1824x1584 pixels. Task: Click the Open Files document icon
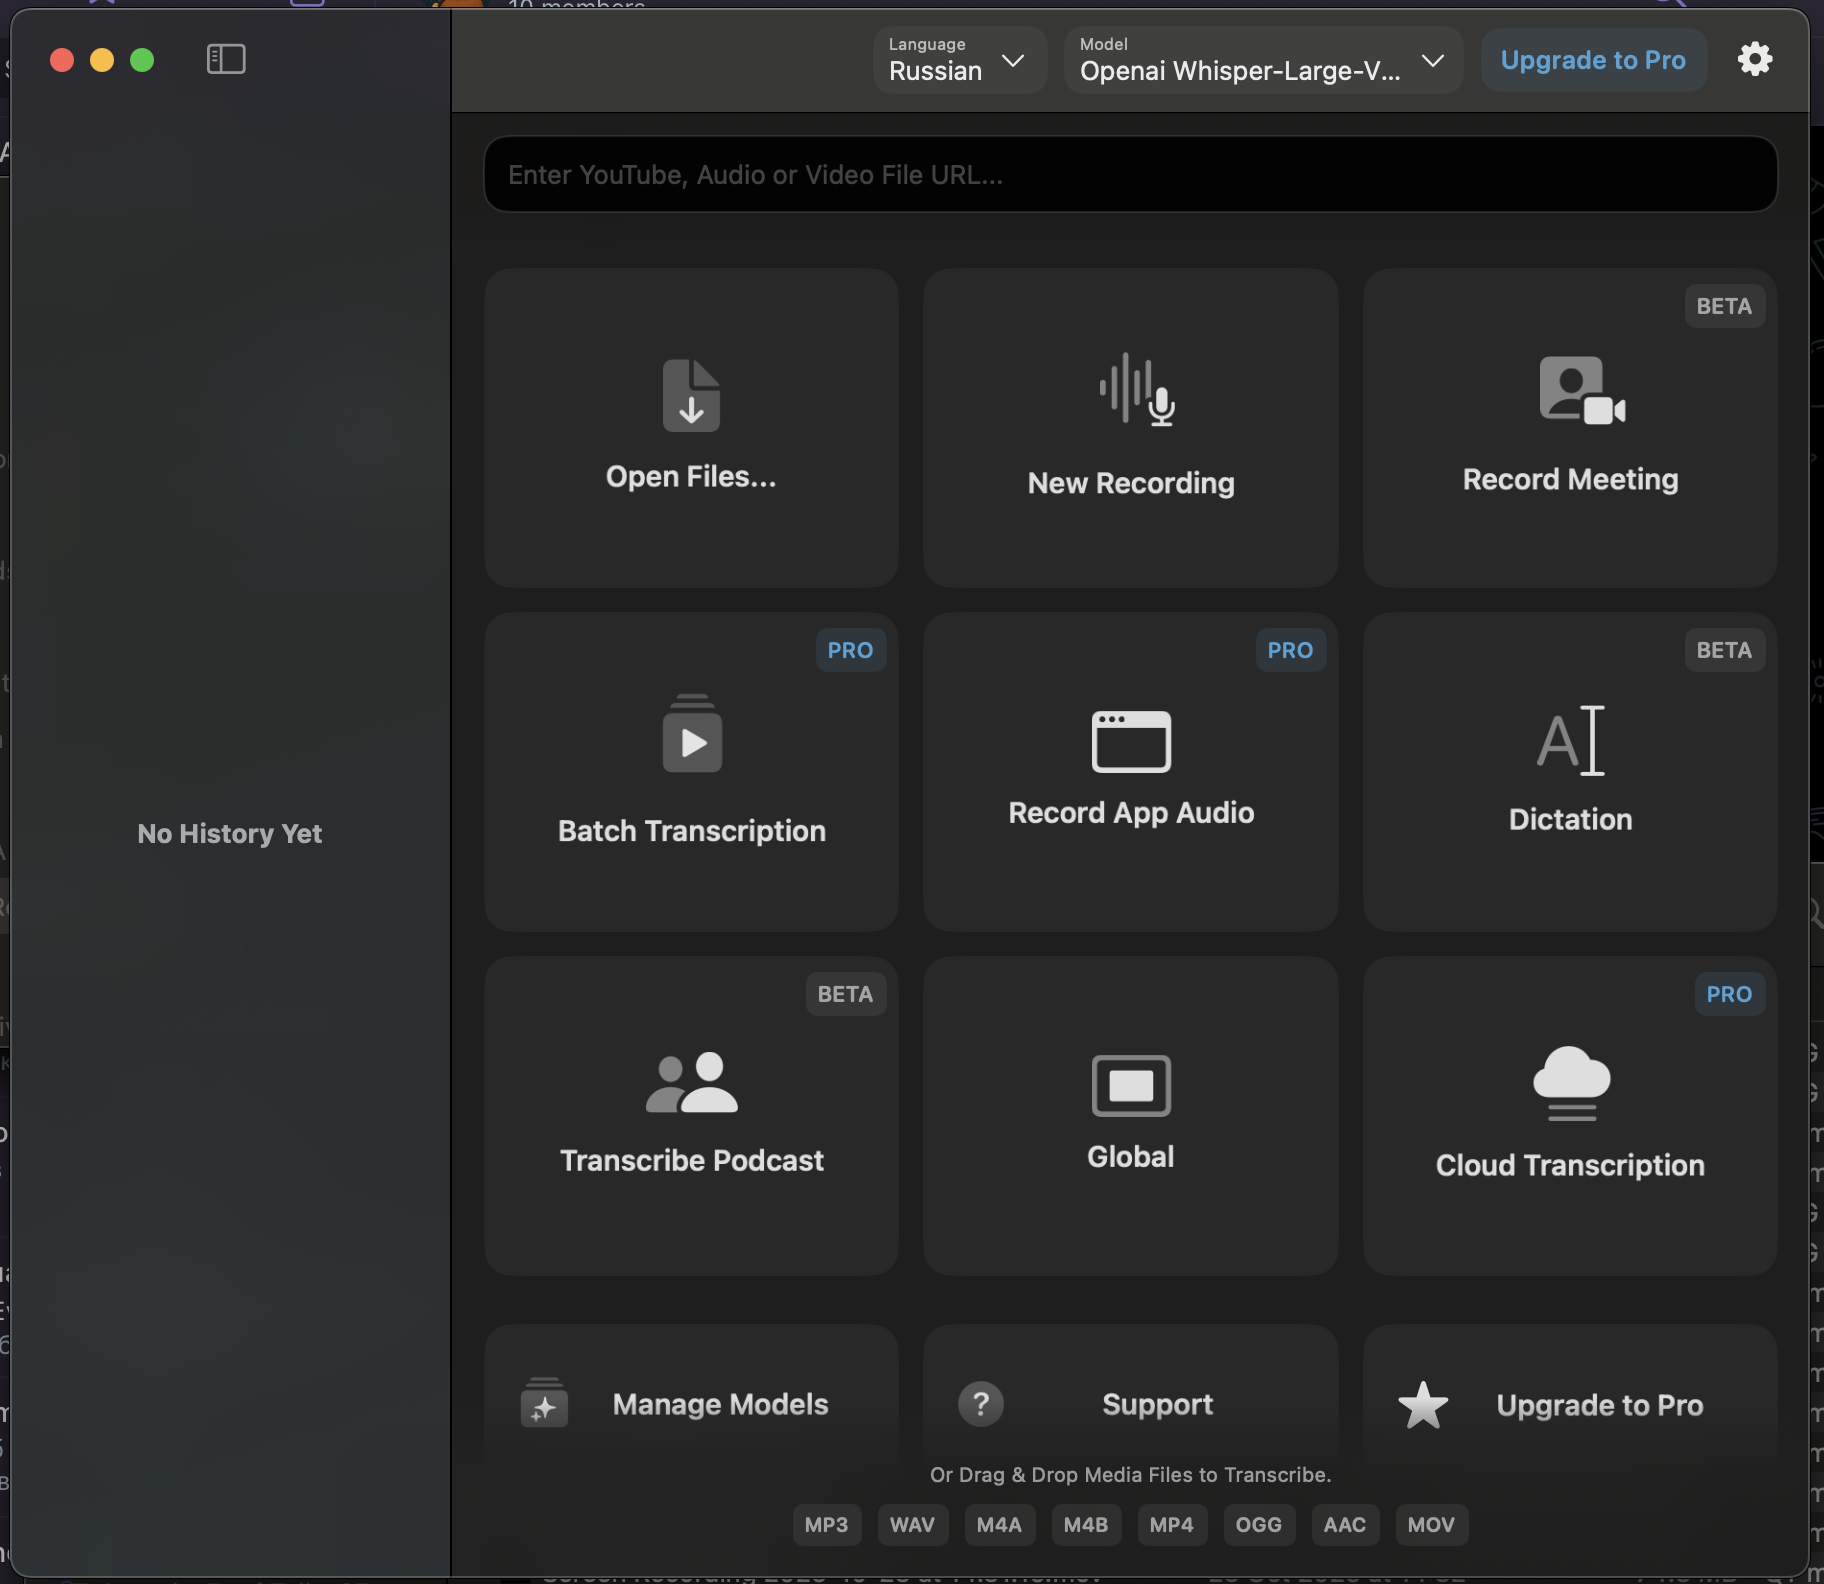pyautogui.click(x=691, y=396)
